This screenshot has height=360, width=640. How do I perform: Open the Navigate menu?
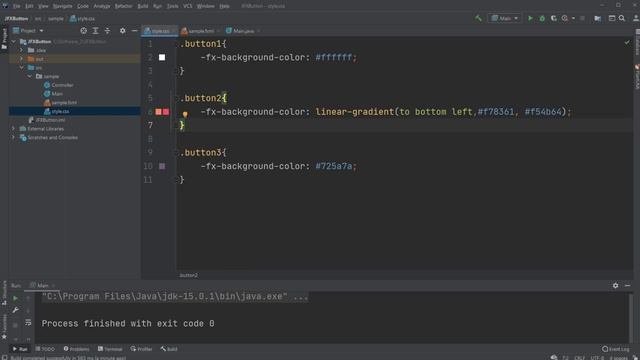(62, 6)
